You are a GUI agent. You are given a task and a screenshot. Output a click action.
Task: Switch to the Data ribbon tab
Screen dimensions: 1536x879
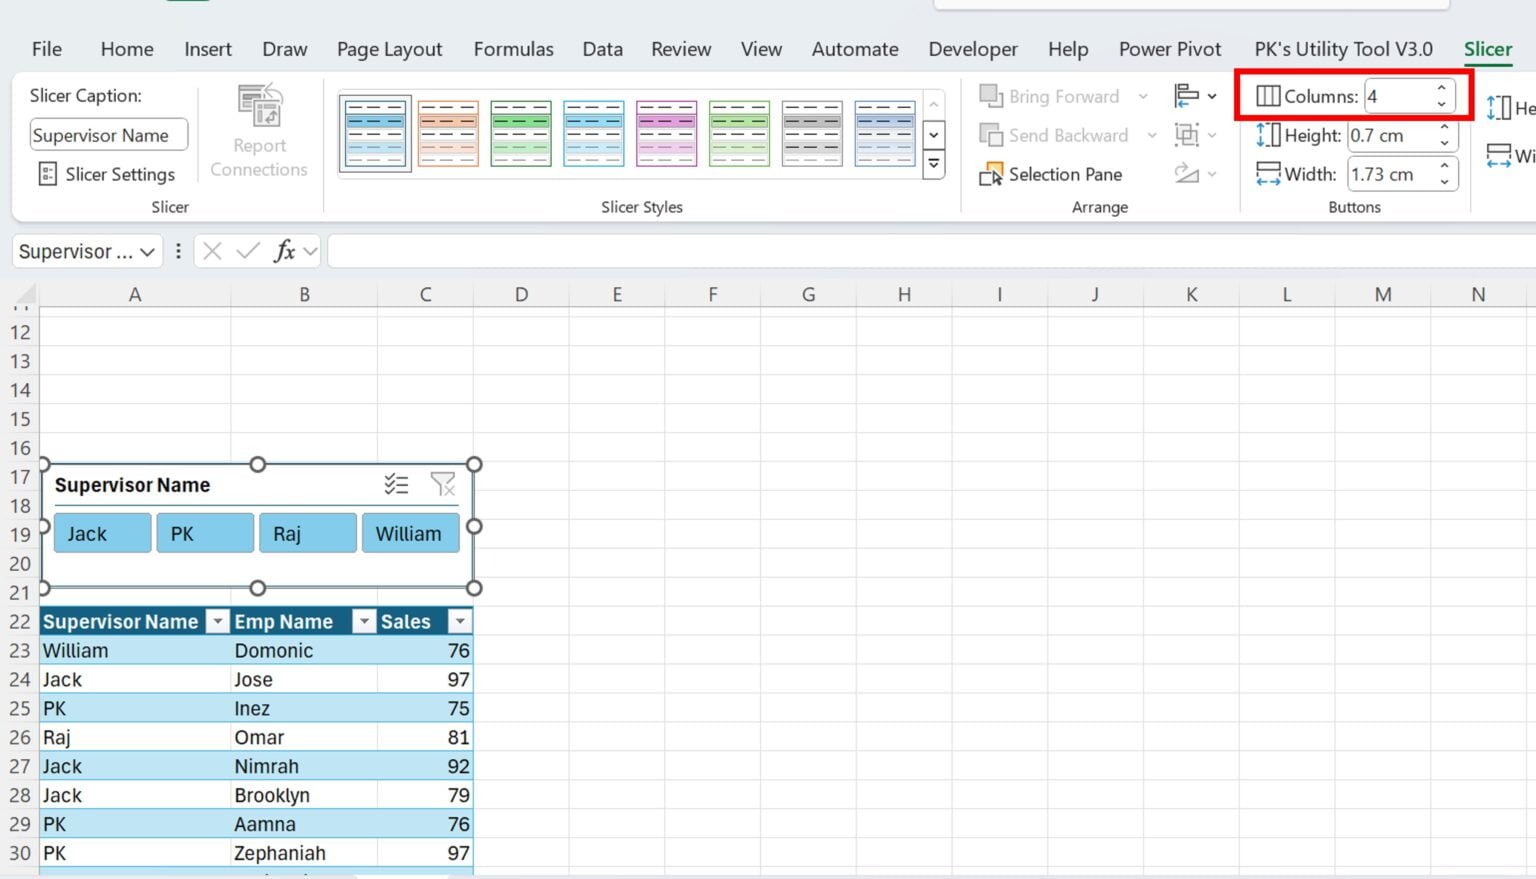click(x=602, y=48)
